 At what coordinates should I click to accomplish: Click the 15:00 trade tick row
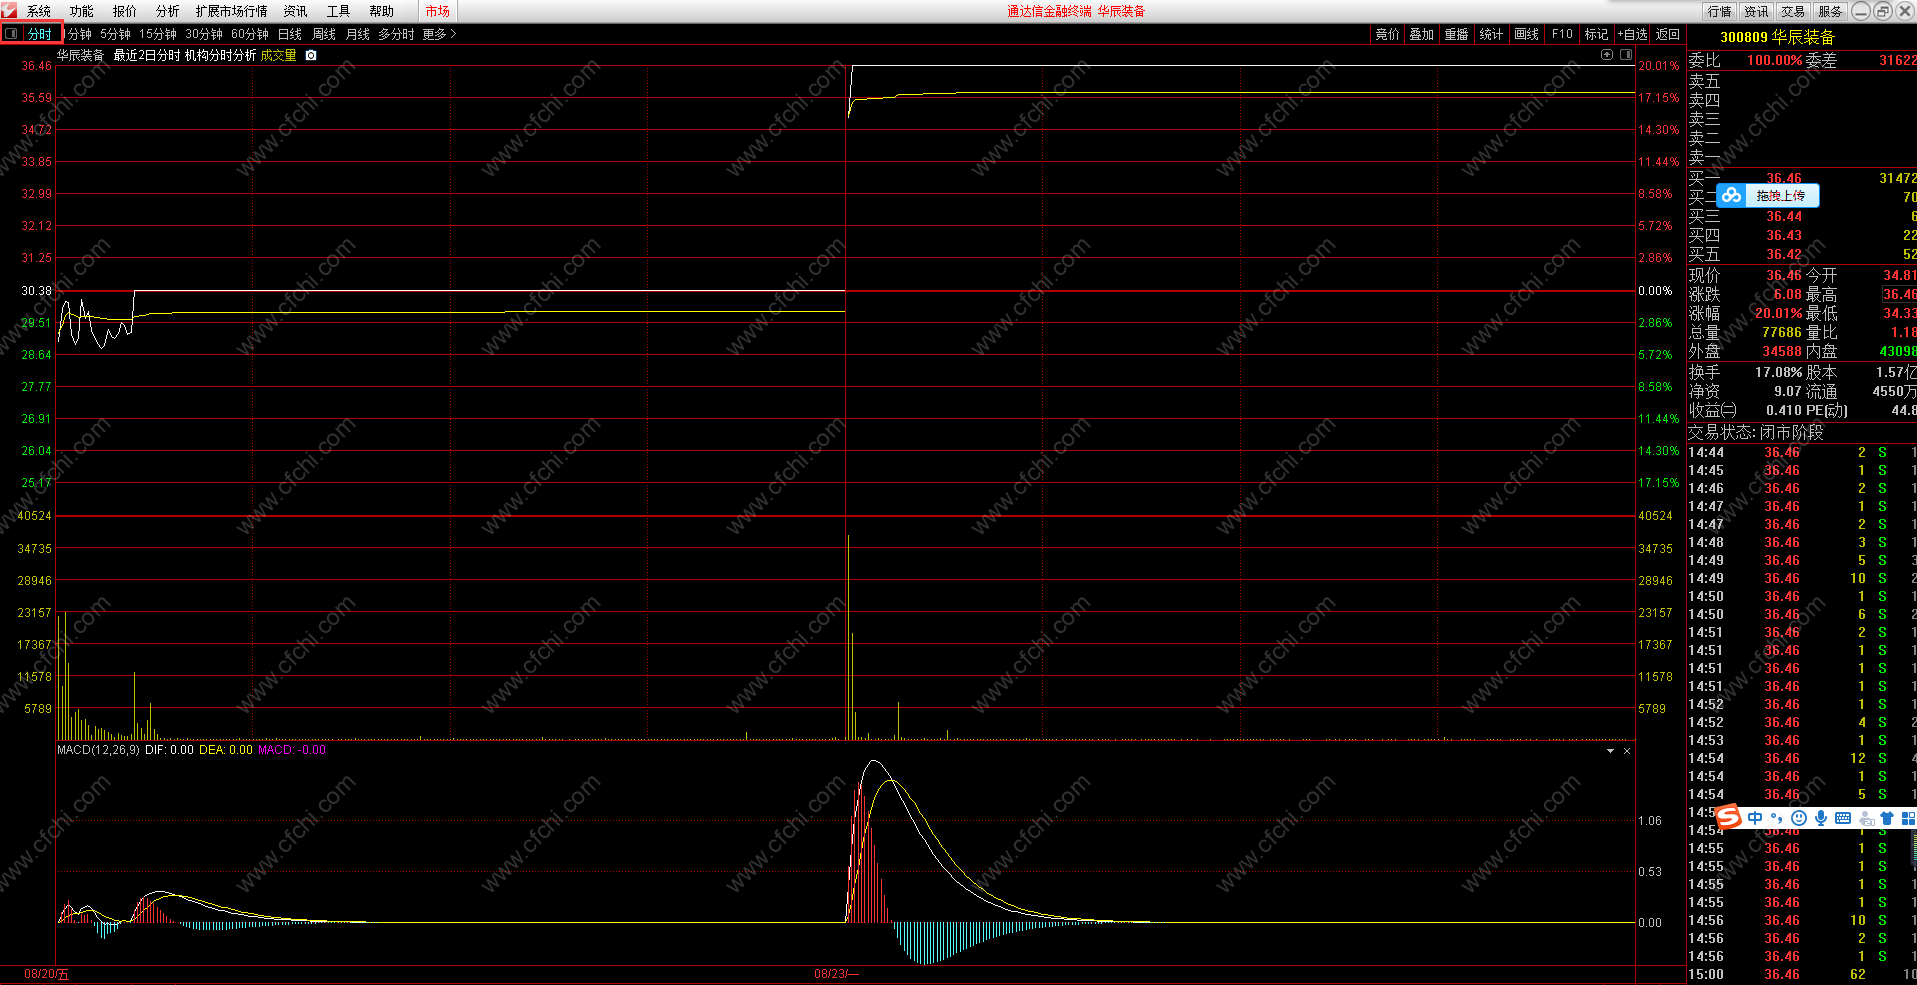(x=1802, y=974)
